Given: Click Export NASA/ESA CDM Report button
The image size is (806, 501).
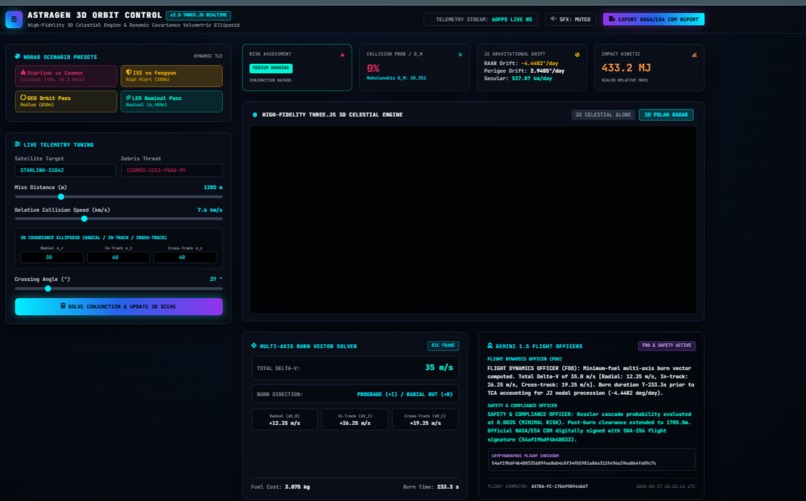Looking at the screenshot, I should coord(653,20).
